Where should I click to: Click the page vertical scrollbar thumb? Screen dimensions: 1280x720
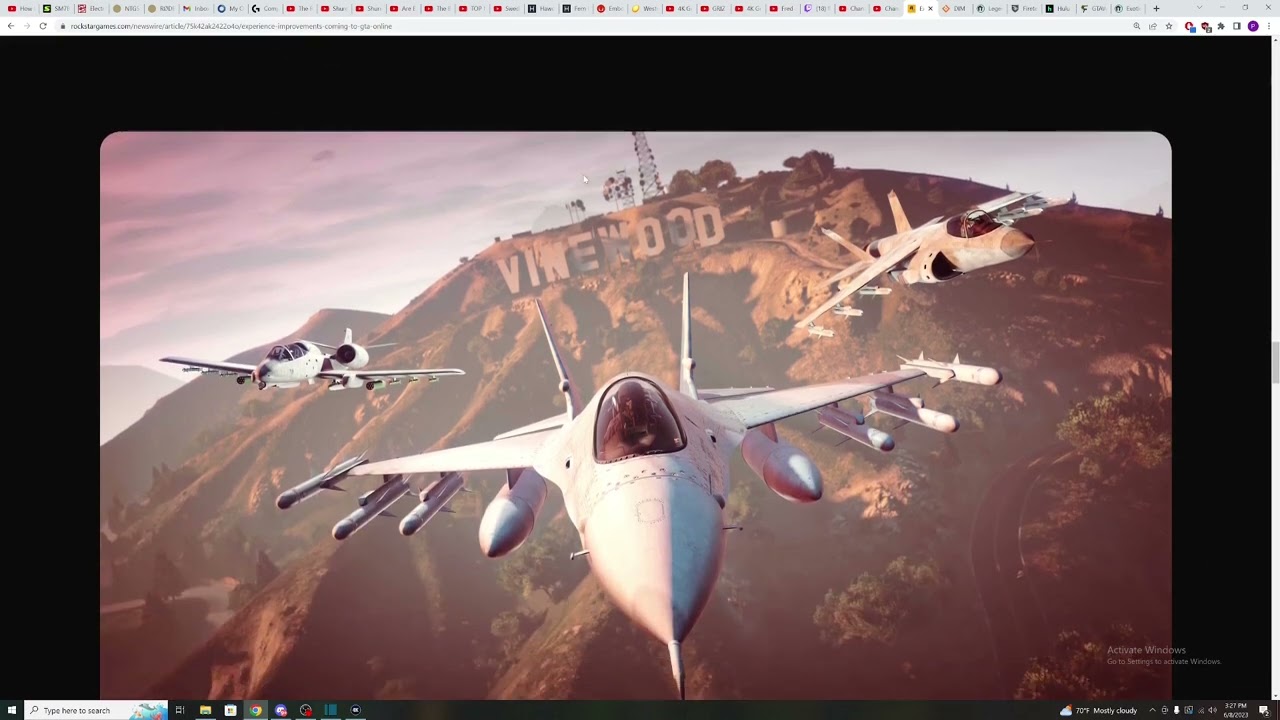1275,362
